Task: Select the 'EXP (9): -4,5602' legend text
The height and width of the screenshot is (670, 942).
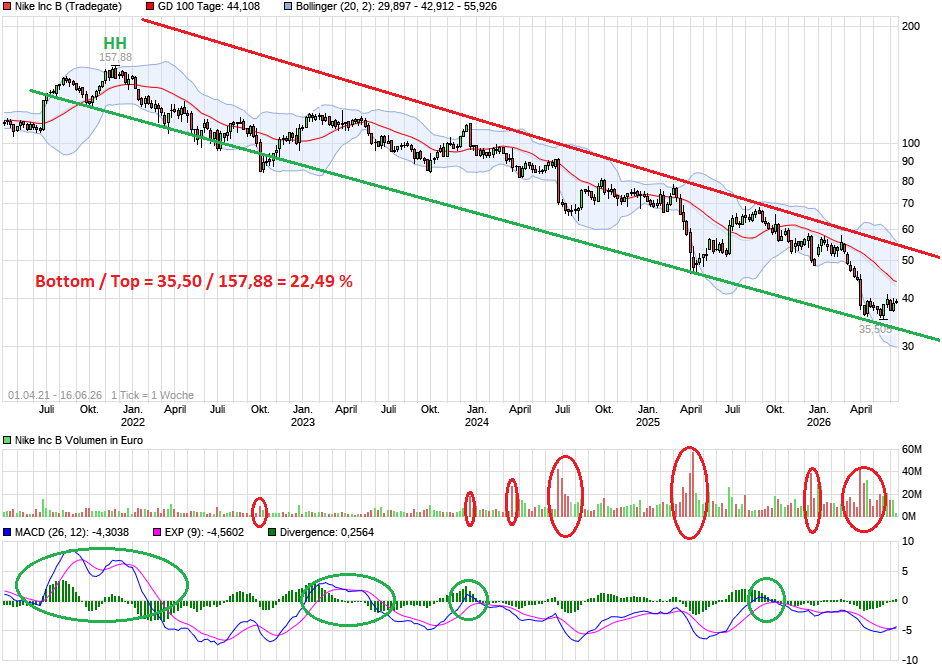Action: [x=204, y=532]
